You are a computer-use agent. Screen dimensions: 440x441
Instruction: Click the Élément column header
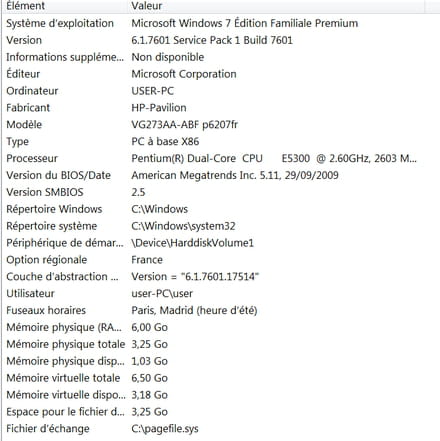(x=66, y=6)
